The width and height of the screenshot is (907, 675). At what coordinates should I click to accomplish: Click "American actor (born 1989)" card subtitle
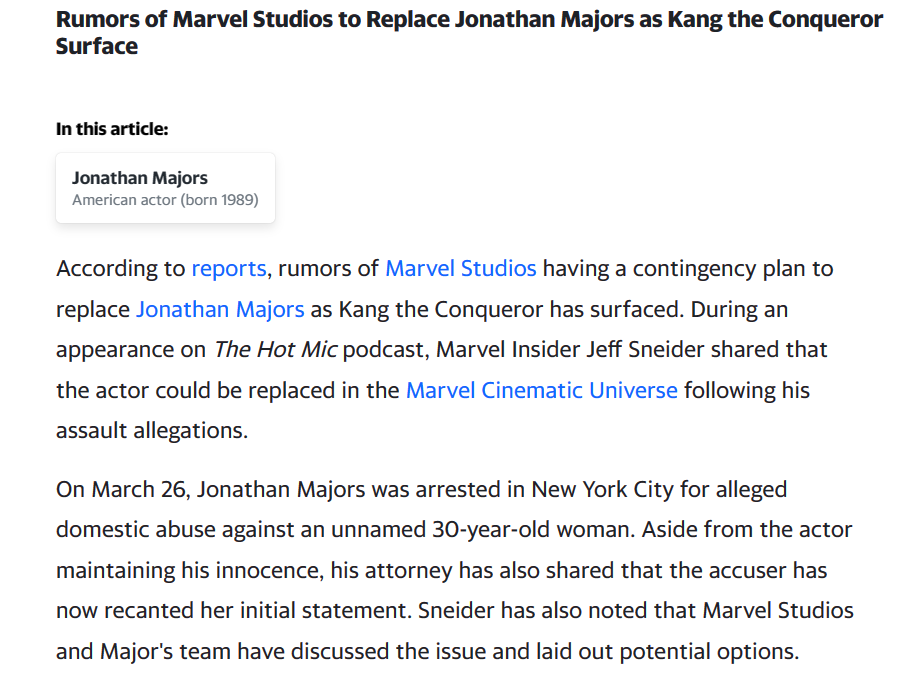165,200
